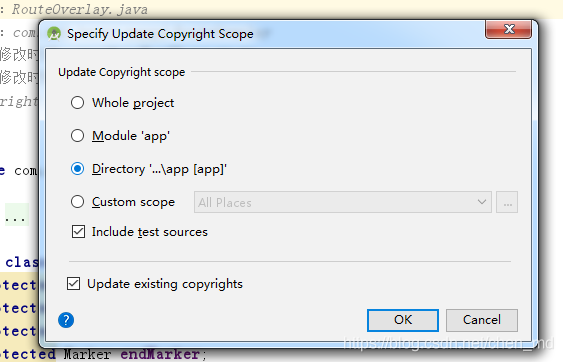Expand the chevron arrow of scope dropdown
The width and height of the screenshot is (563, 362).
coord(482,202)
